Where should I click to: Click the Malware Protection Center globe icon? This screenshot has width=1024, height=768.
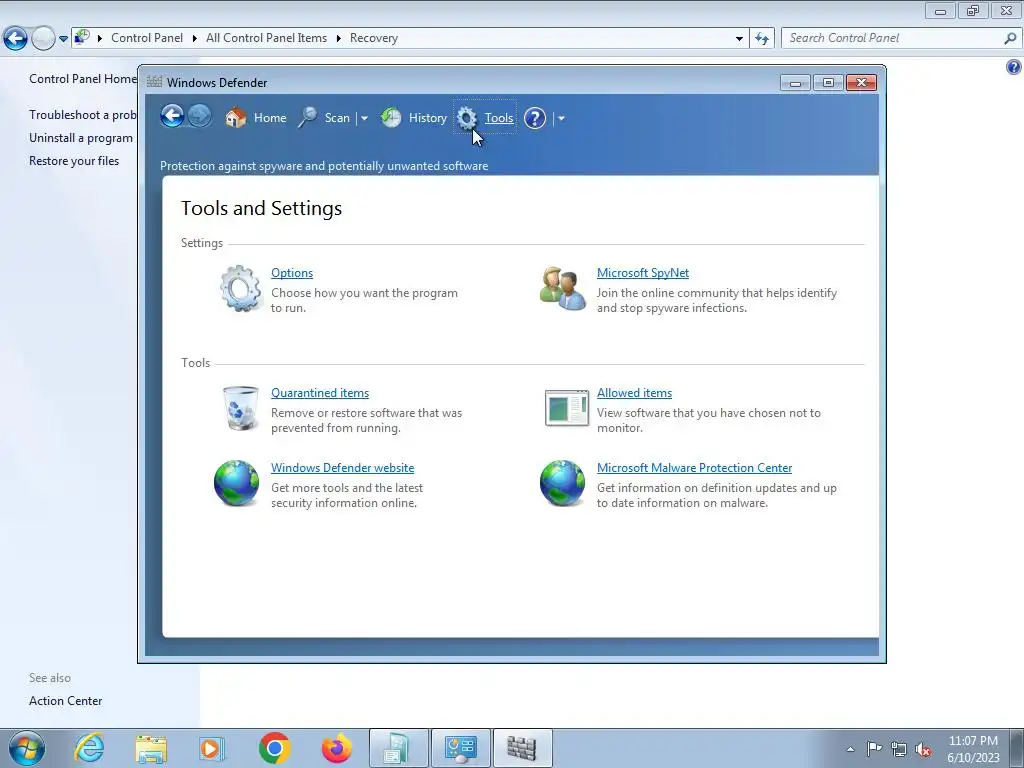562,483
